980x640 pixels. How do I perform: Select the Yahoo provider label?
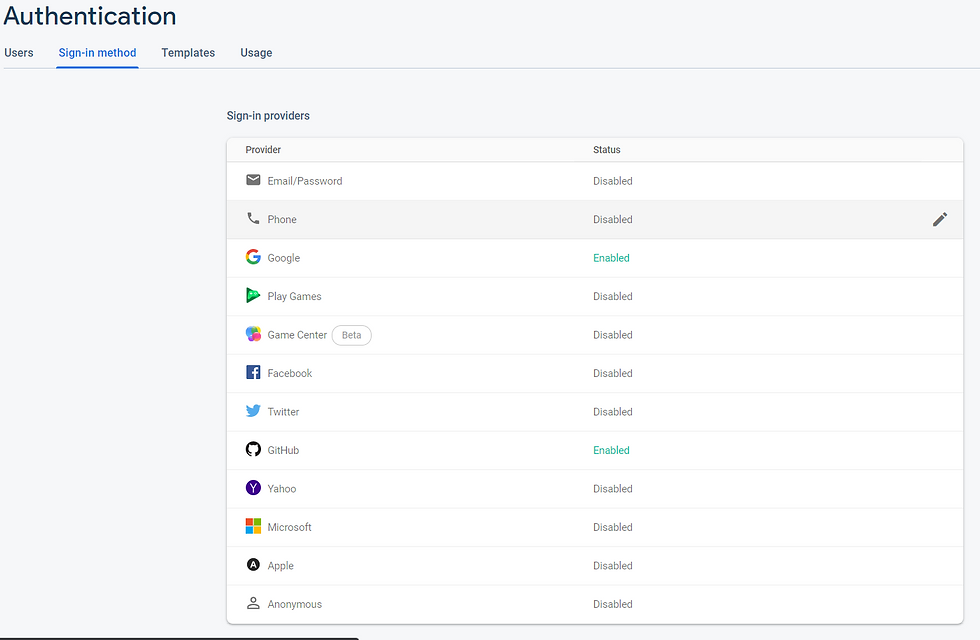[x=282, y=489]
